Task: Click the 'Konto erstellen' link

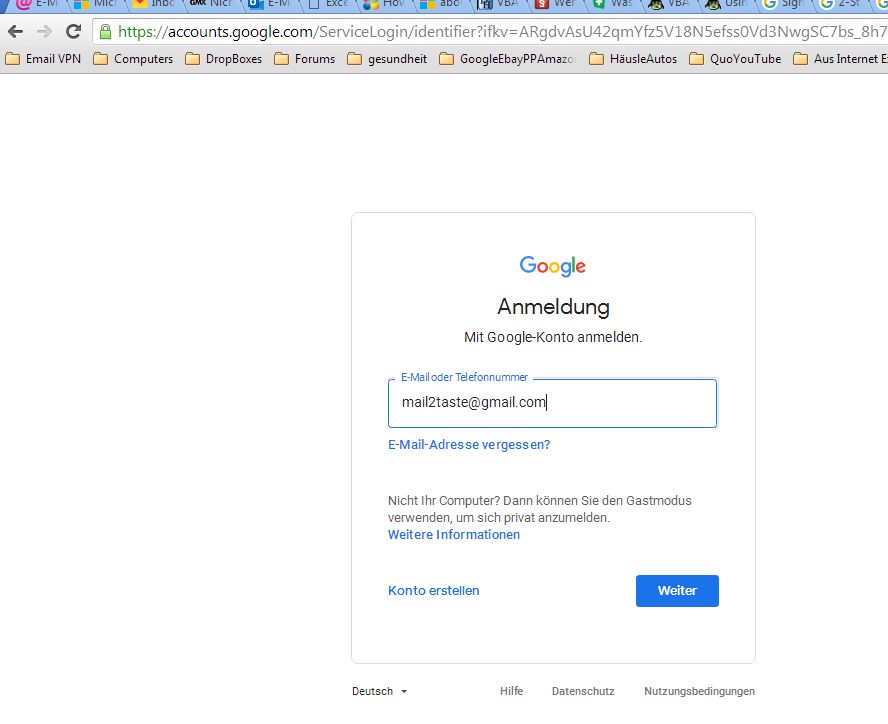Action: (x=434, y=590)
